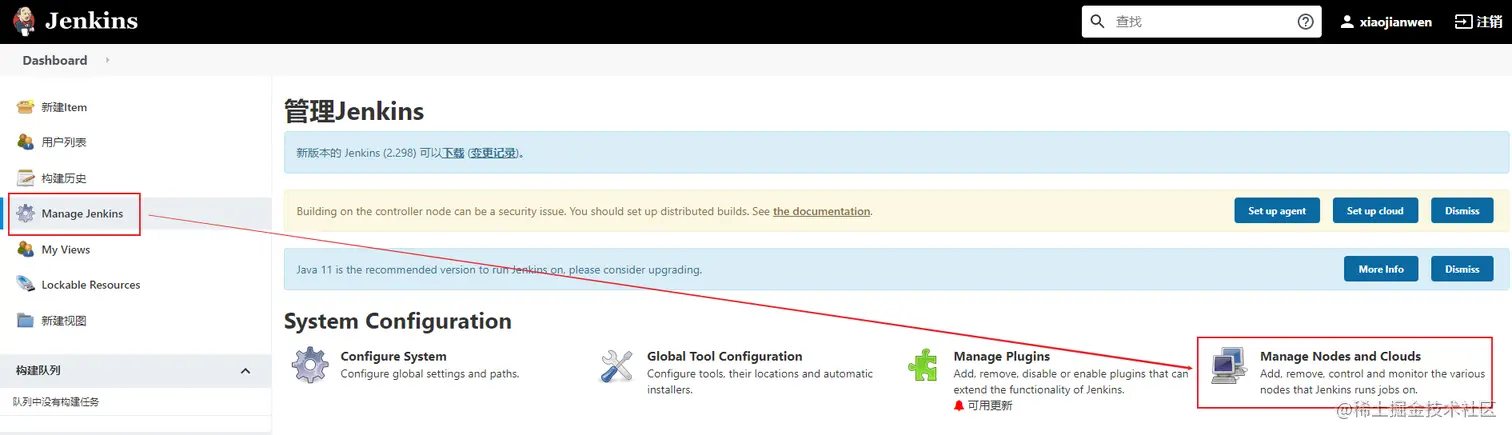
Task: Click the user profile person icon
Action: coord(1347,22)
